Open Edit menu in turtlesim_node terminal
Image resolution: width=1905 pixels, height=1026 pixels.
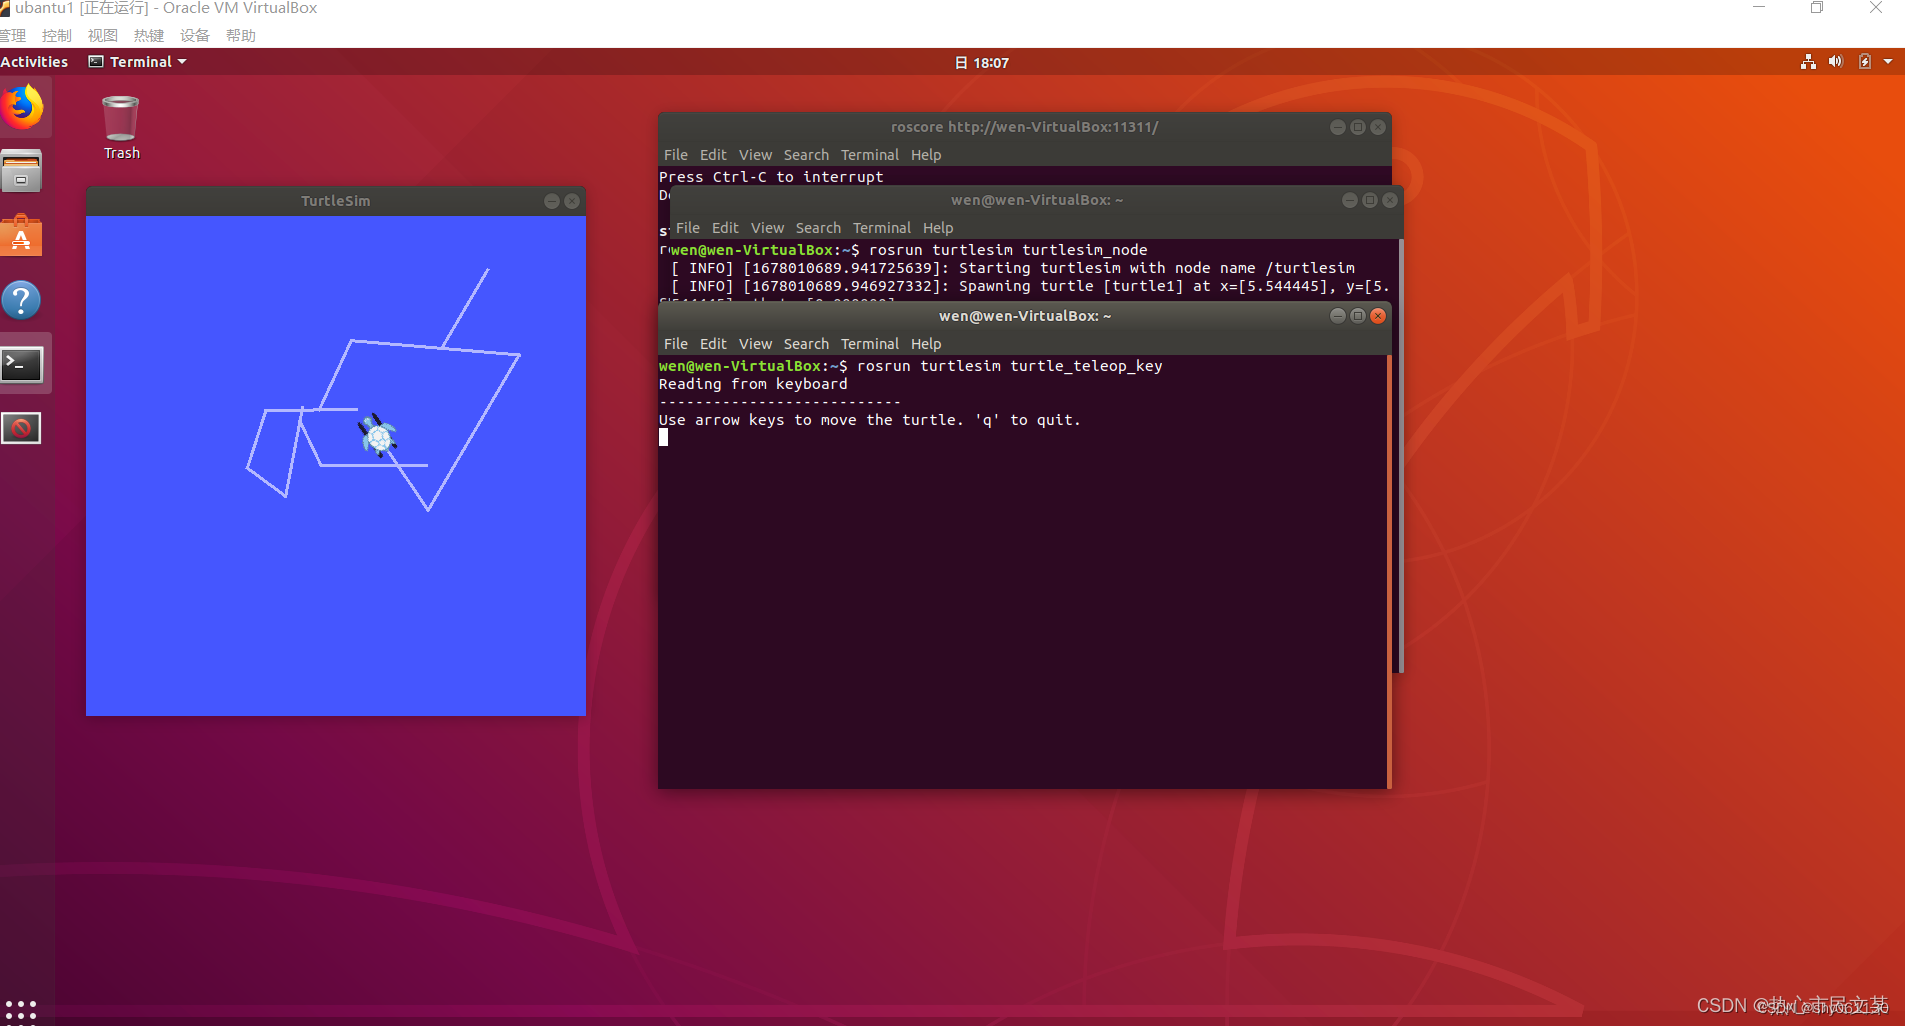[725, 228]
